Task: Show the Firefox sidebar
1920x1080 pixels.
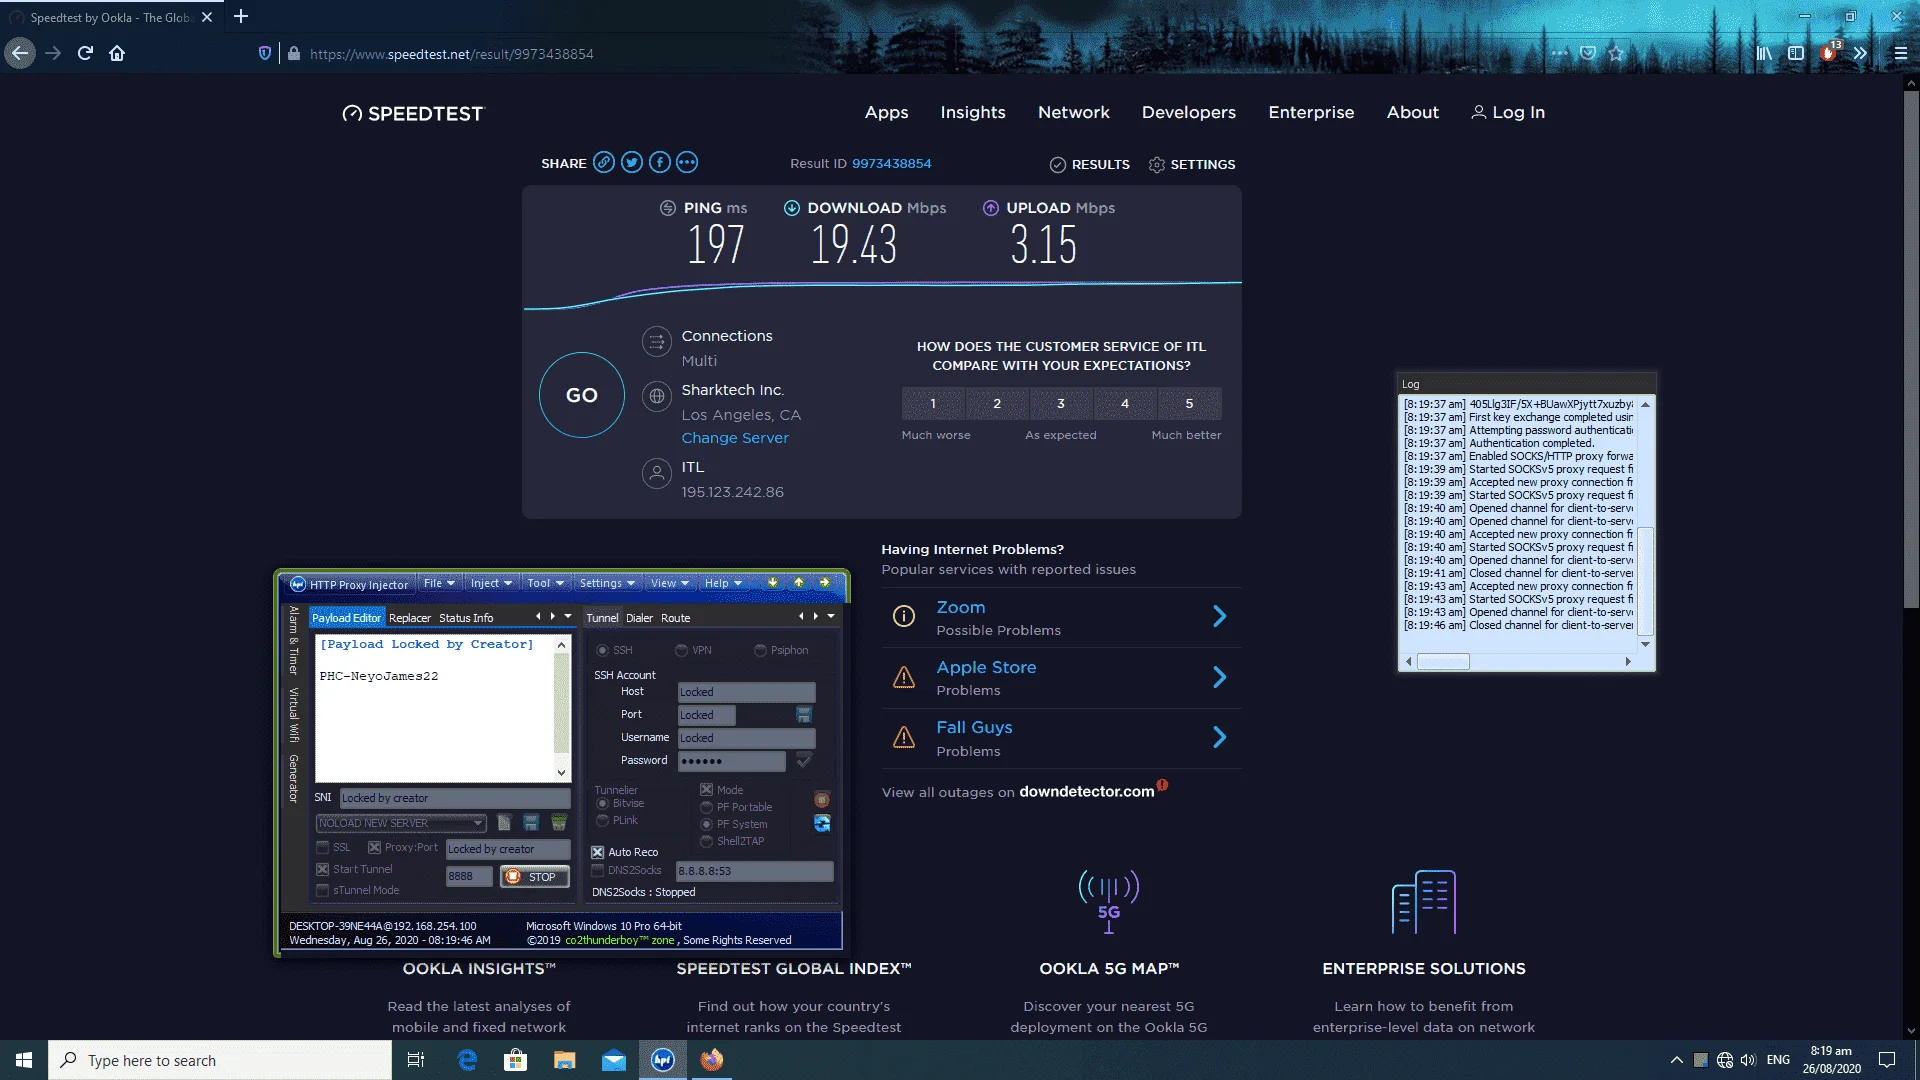Action: (x=1796, y=53)
